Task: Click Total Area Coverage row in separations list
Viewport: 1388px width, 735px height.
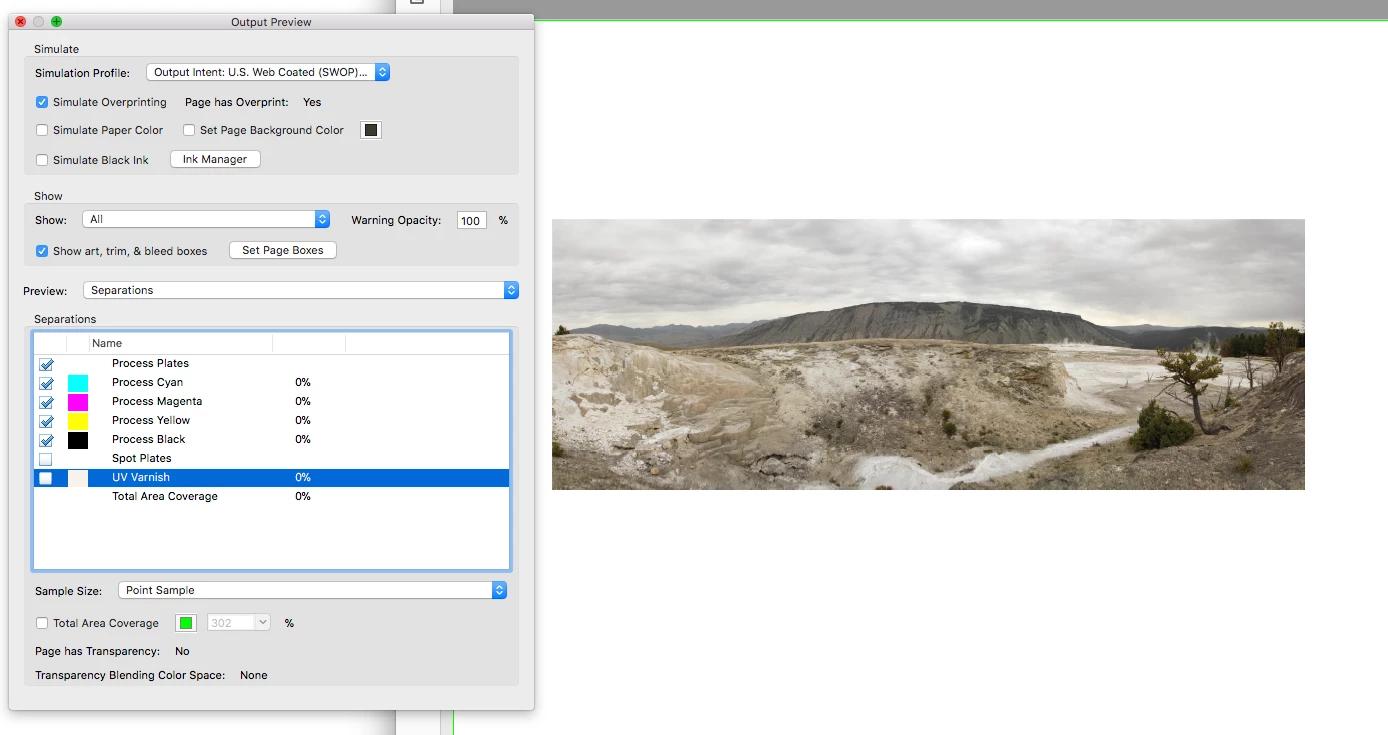Action: 272,496
